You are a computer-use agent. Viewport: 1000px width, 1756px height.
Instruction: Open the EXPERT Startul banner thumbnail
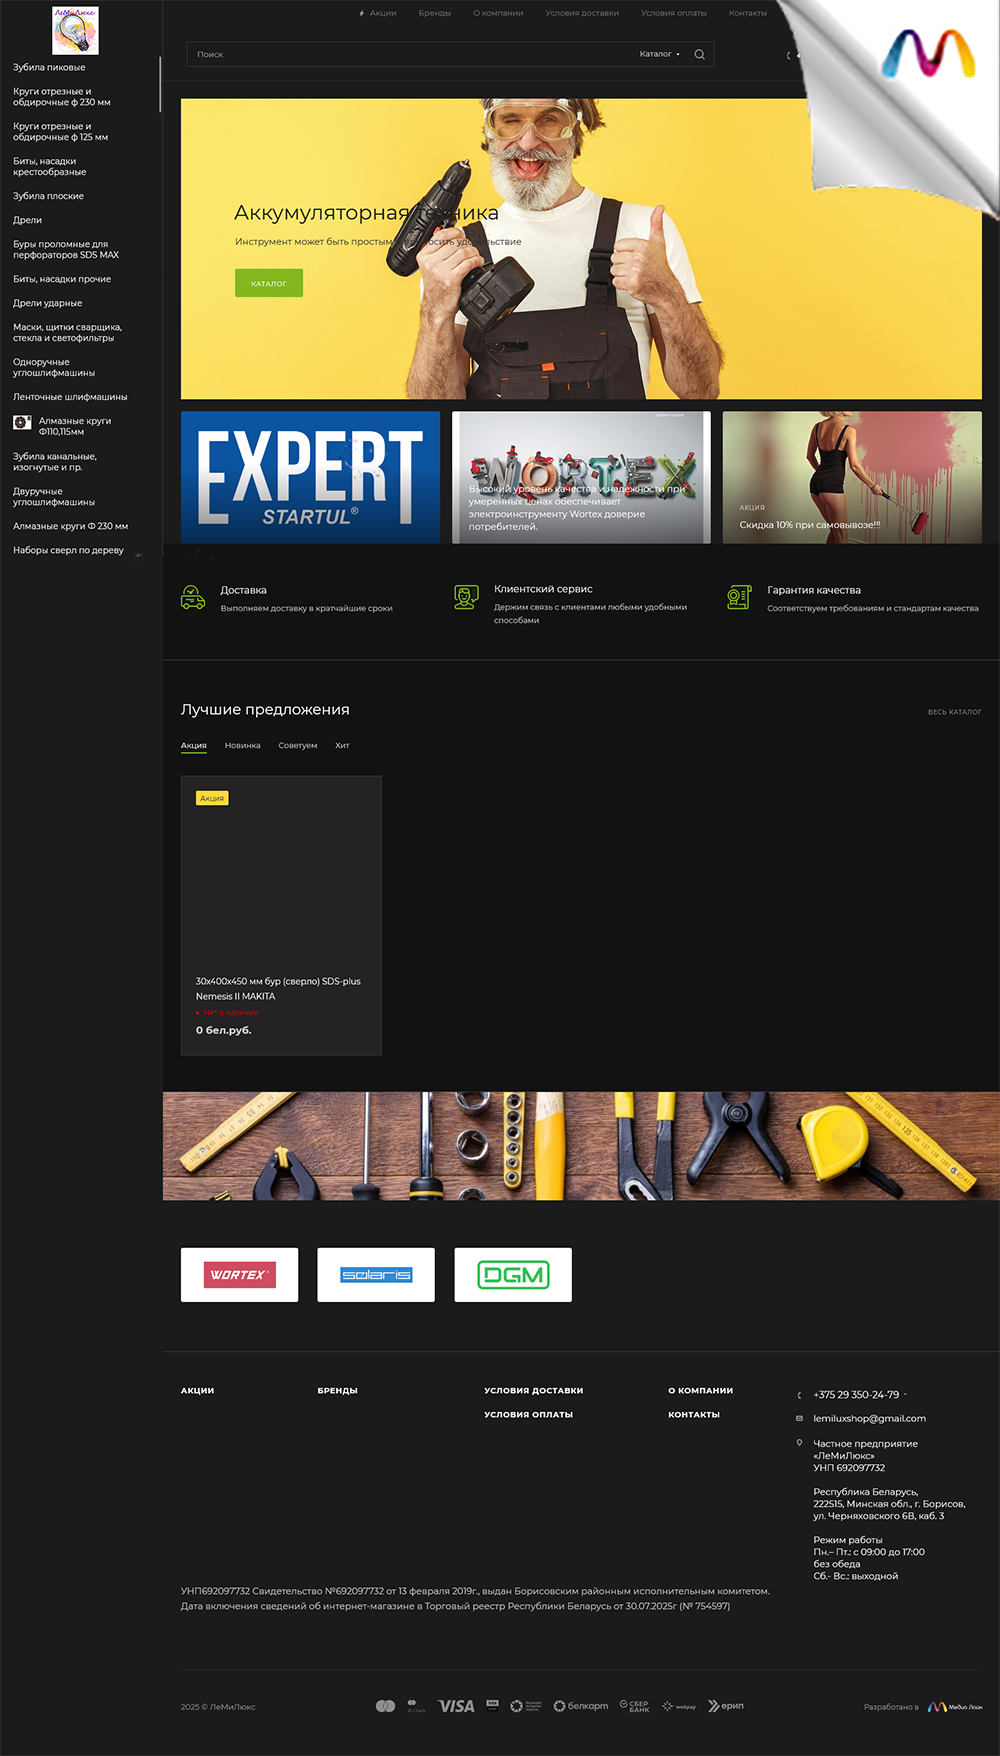pos(310,477)
